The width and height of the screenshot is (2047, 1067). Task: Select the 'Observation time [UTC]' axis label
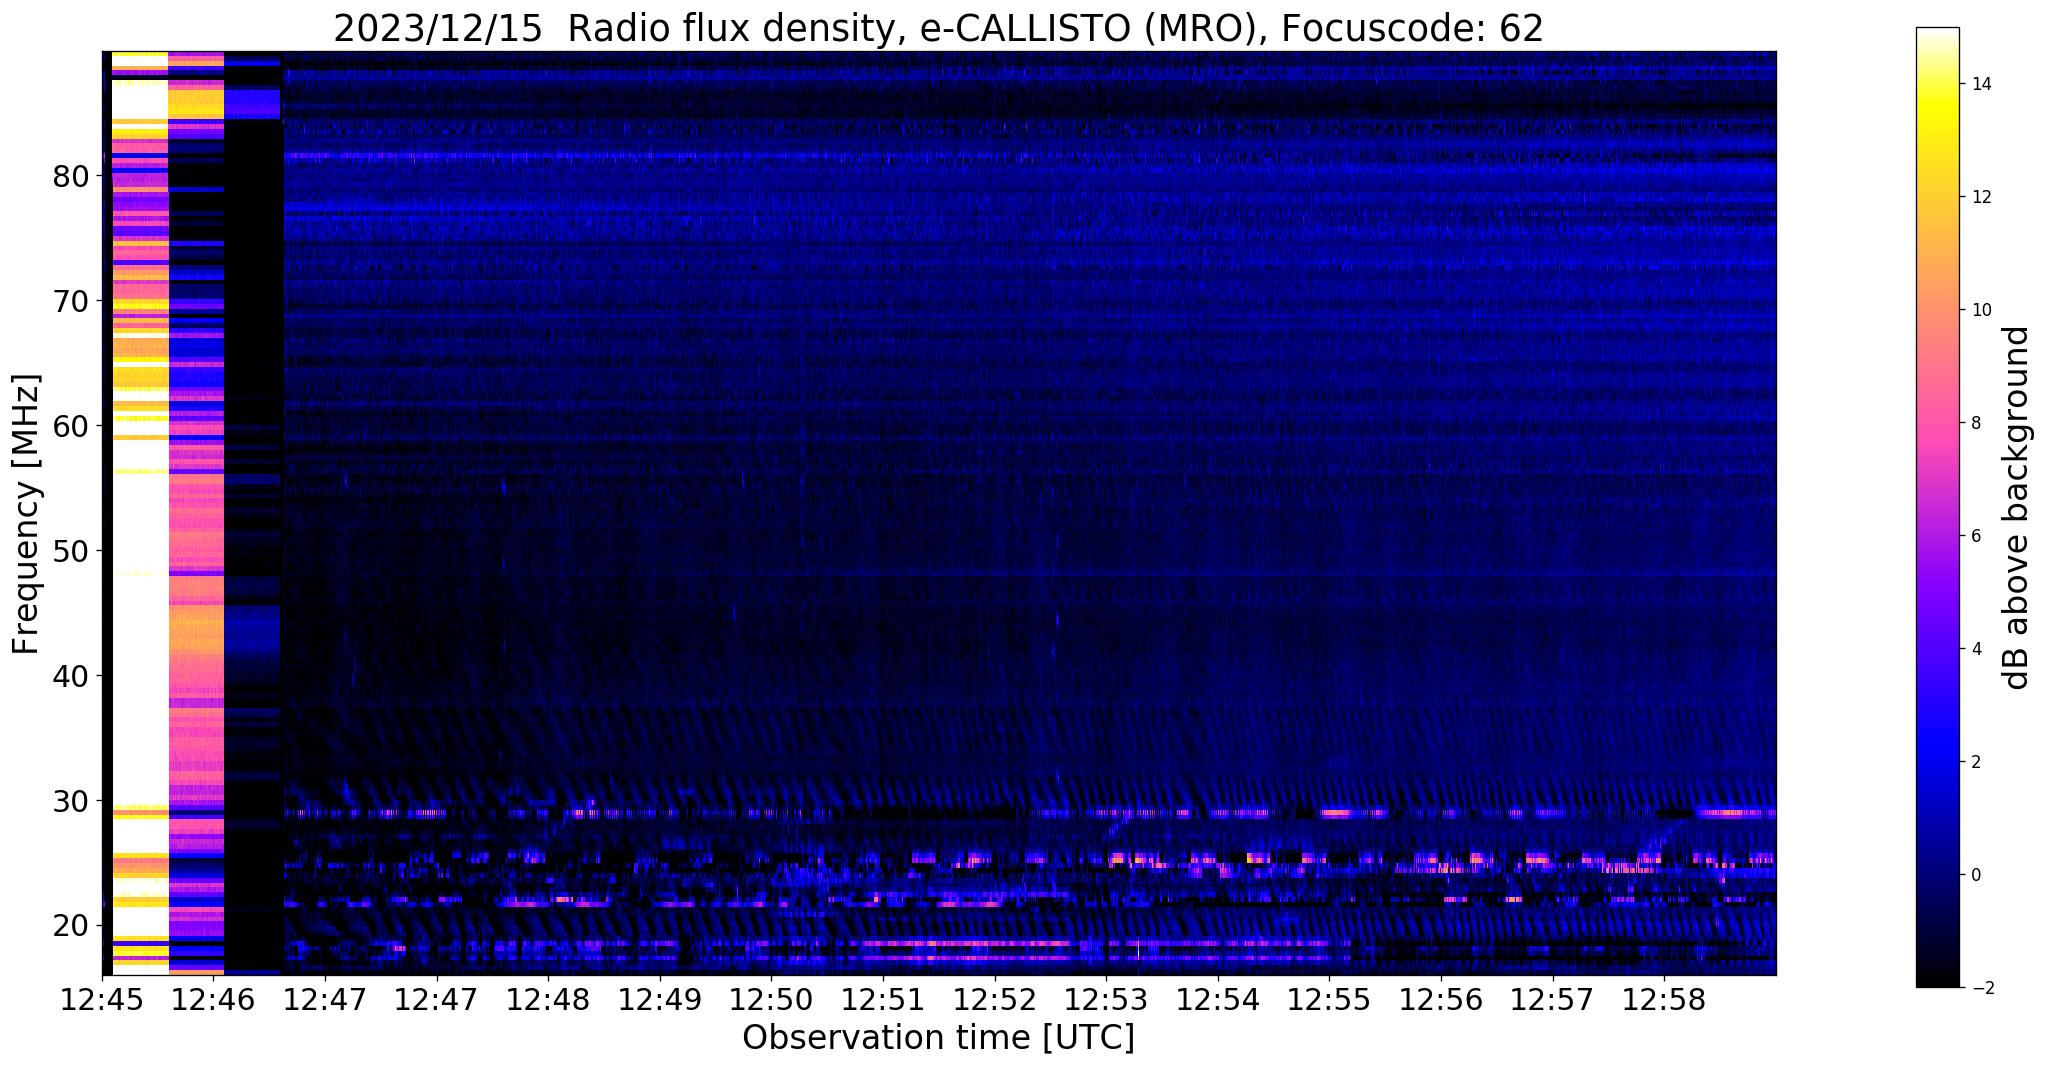[938, 1038]
